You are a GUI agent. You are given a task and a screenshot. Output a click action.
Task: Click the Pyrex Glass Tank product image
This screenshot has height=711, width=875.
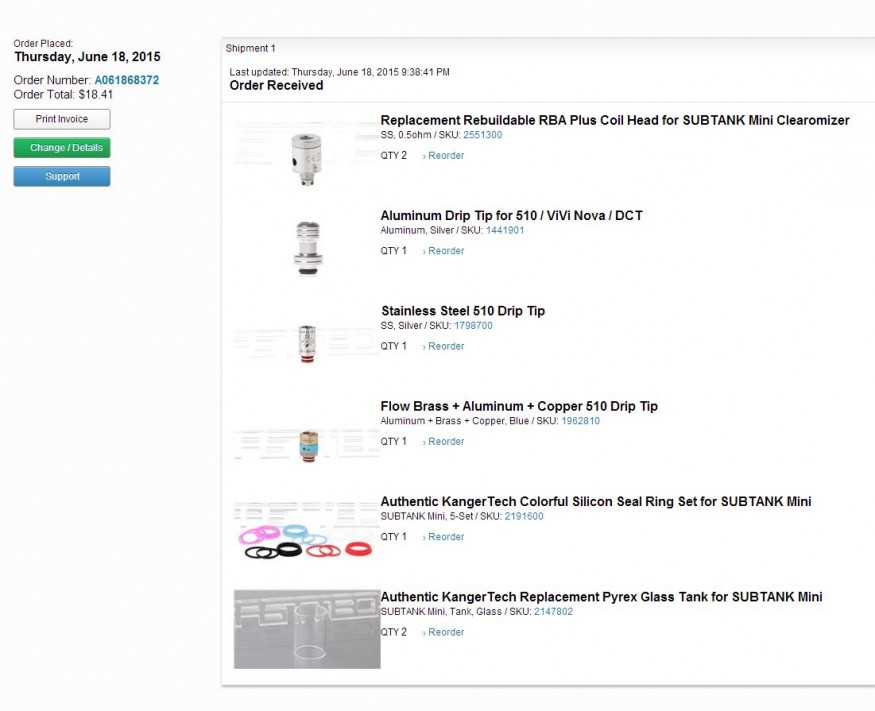[306, 628]
